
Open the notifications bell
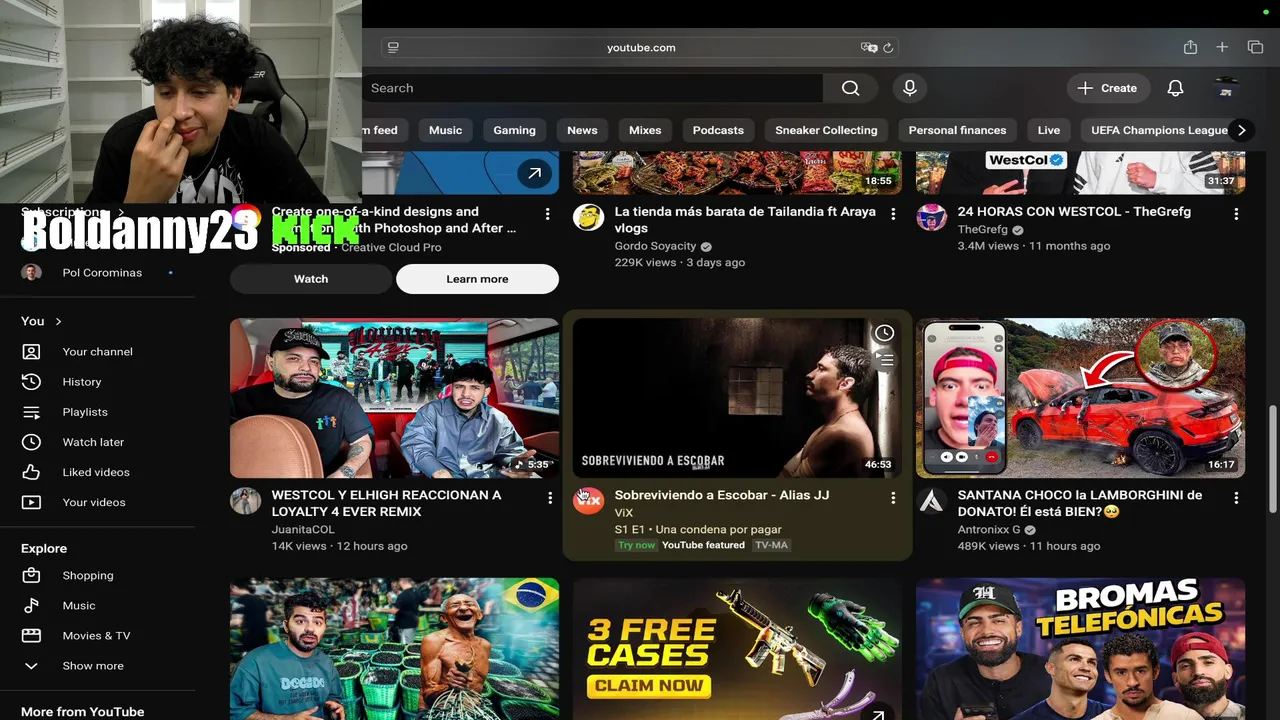click(1175, 88)
